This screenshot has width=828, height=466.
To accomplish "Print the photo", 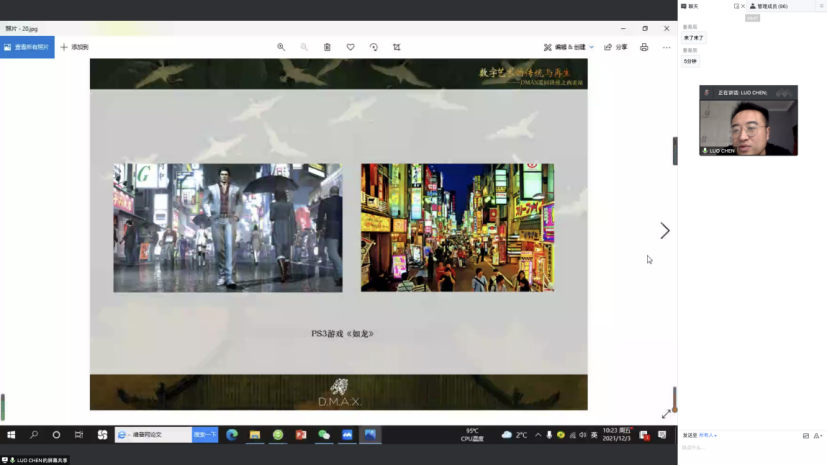I will [644, 47].
